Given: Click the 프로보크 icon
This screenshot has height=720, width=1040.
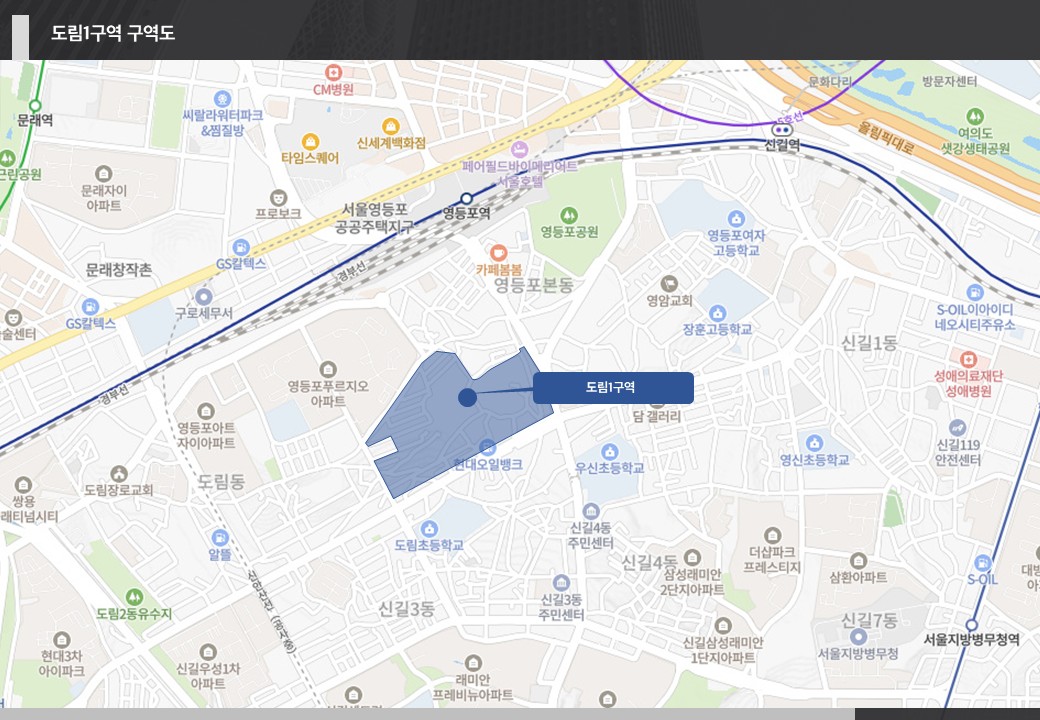Looking at the screenshot, I should click(x=279, y=198).
